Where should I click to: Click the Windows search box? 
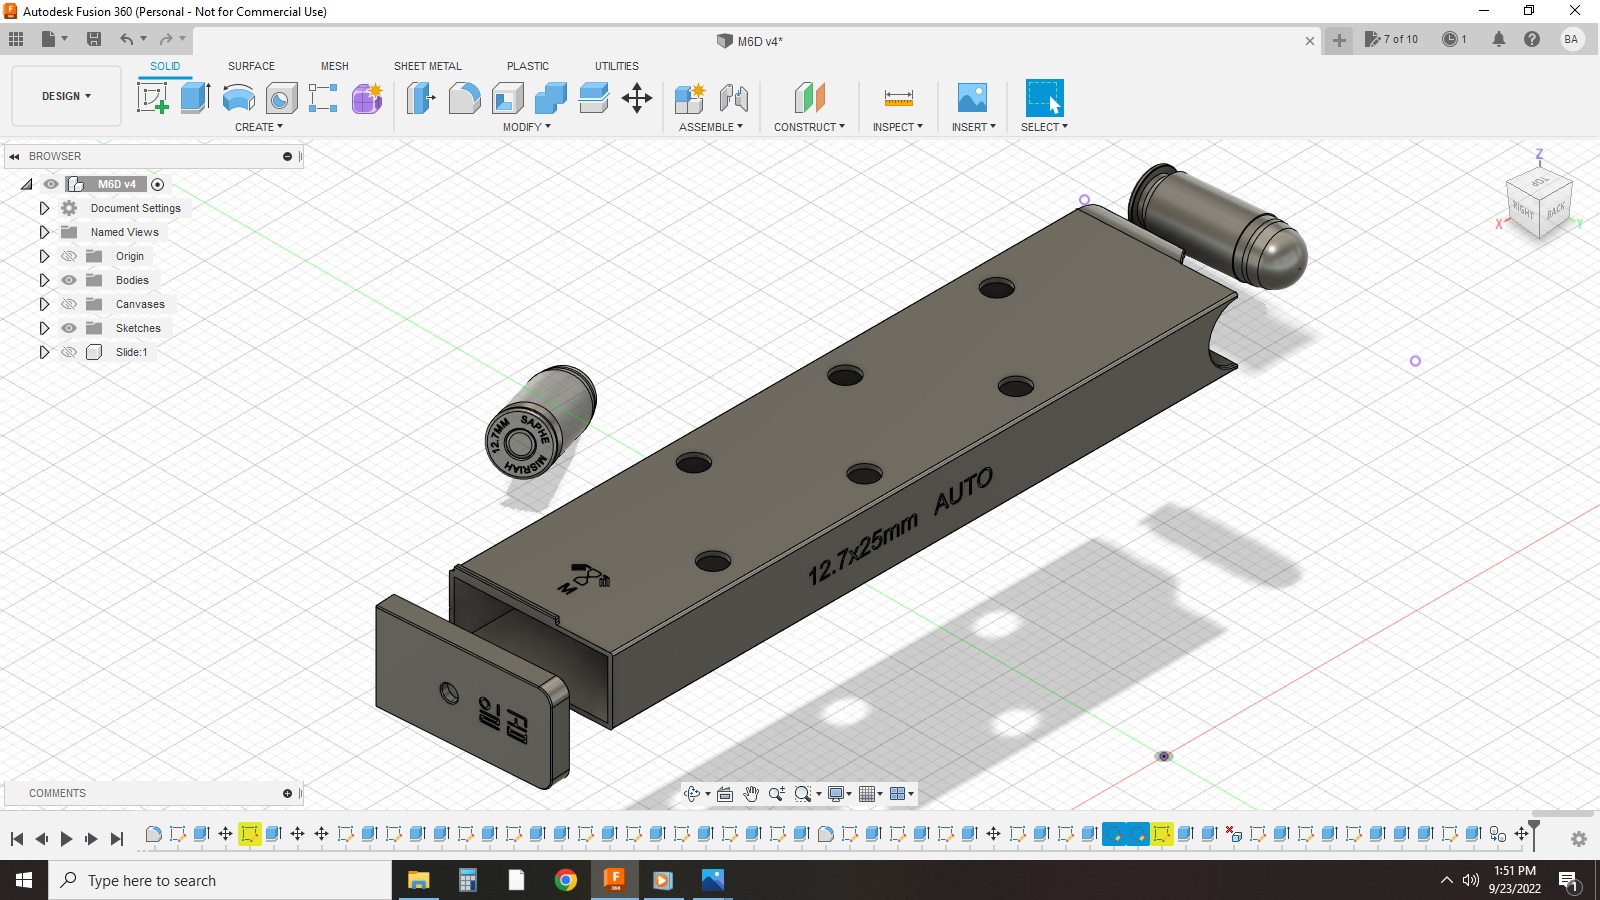click(x=220, y=880)
